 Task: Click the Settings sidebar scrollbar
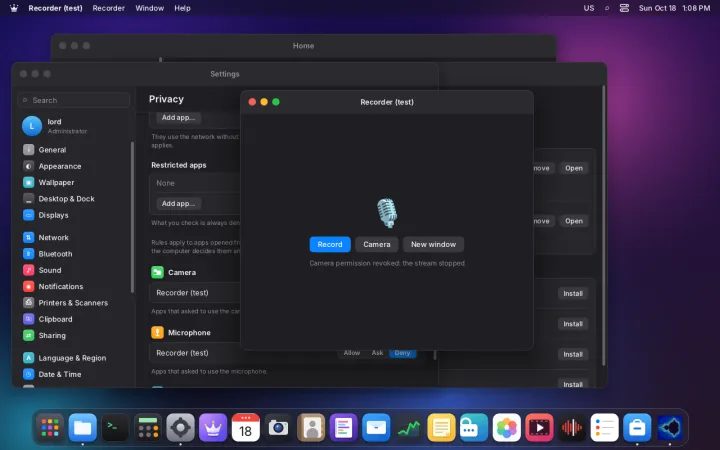(x=133, y=217)
